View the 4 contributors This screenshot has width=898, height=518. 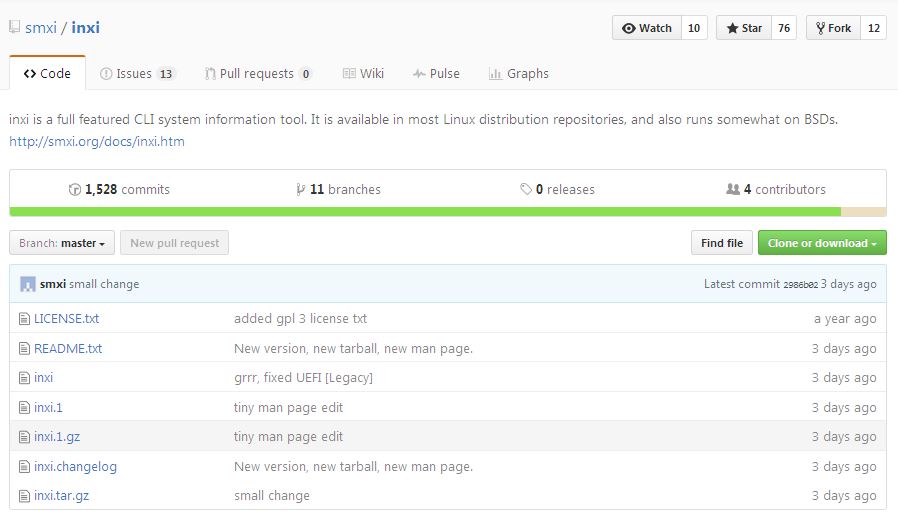776,189
